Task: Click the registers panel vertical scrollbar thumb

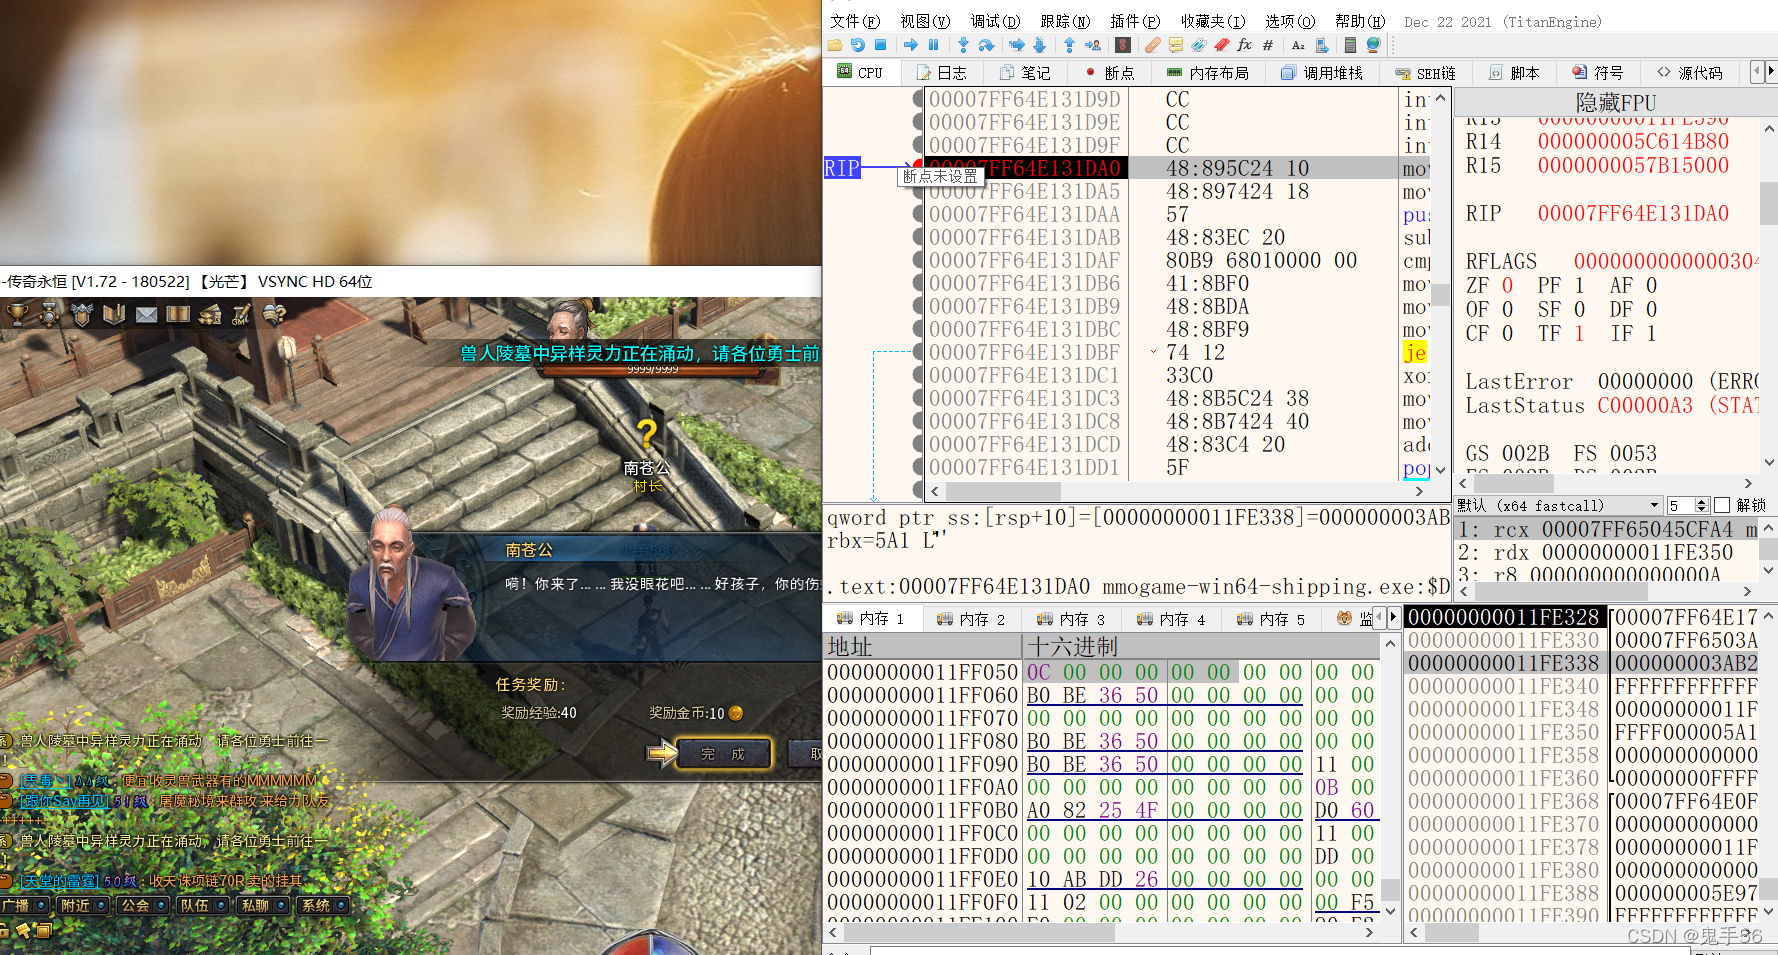Action: coord(1769,203)
